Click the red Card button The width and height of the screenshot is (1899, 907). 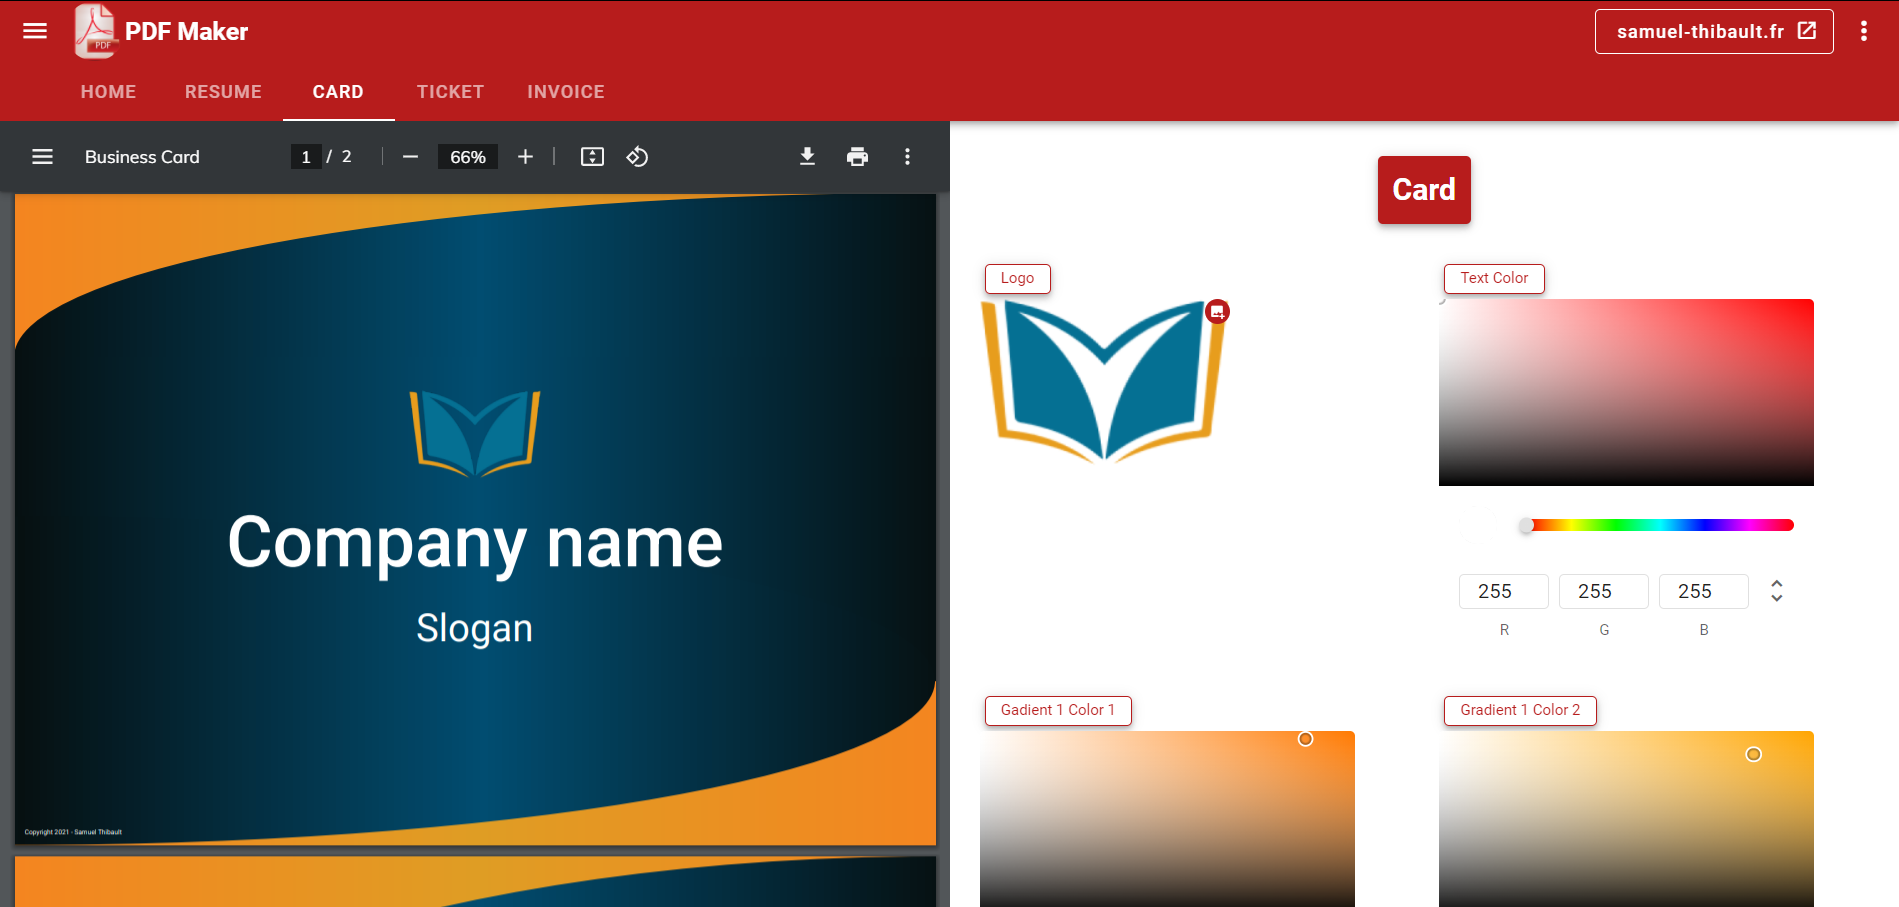[x=1423, y=190]
